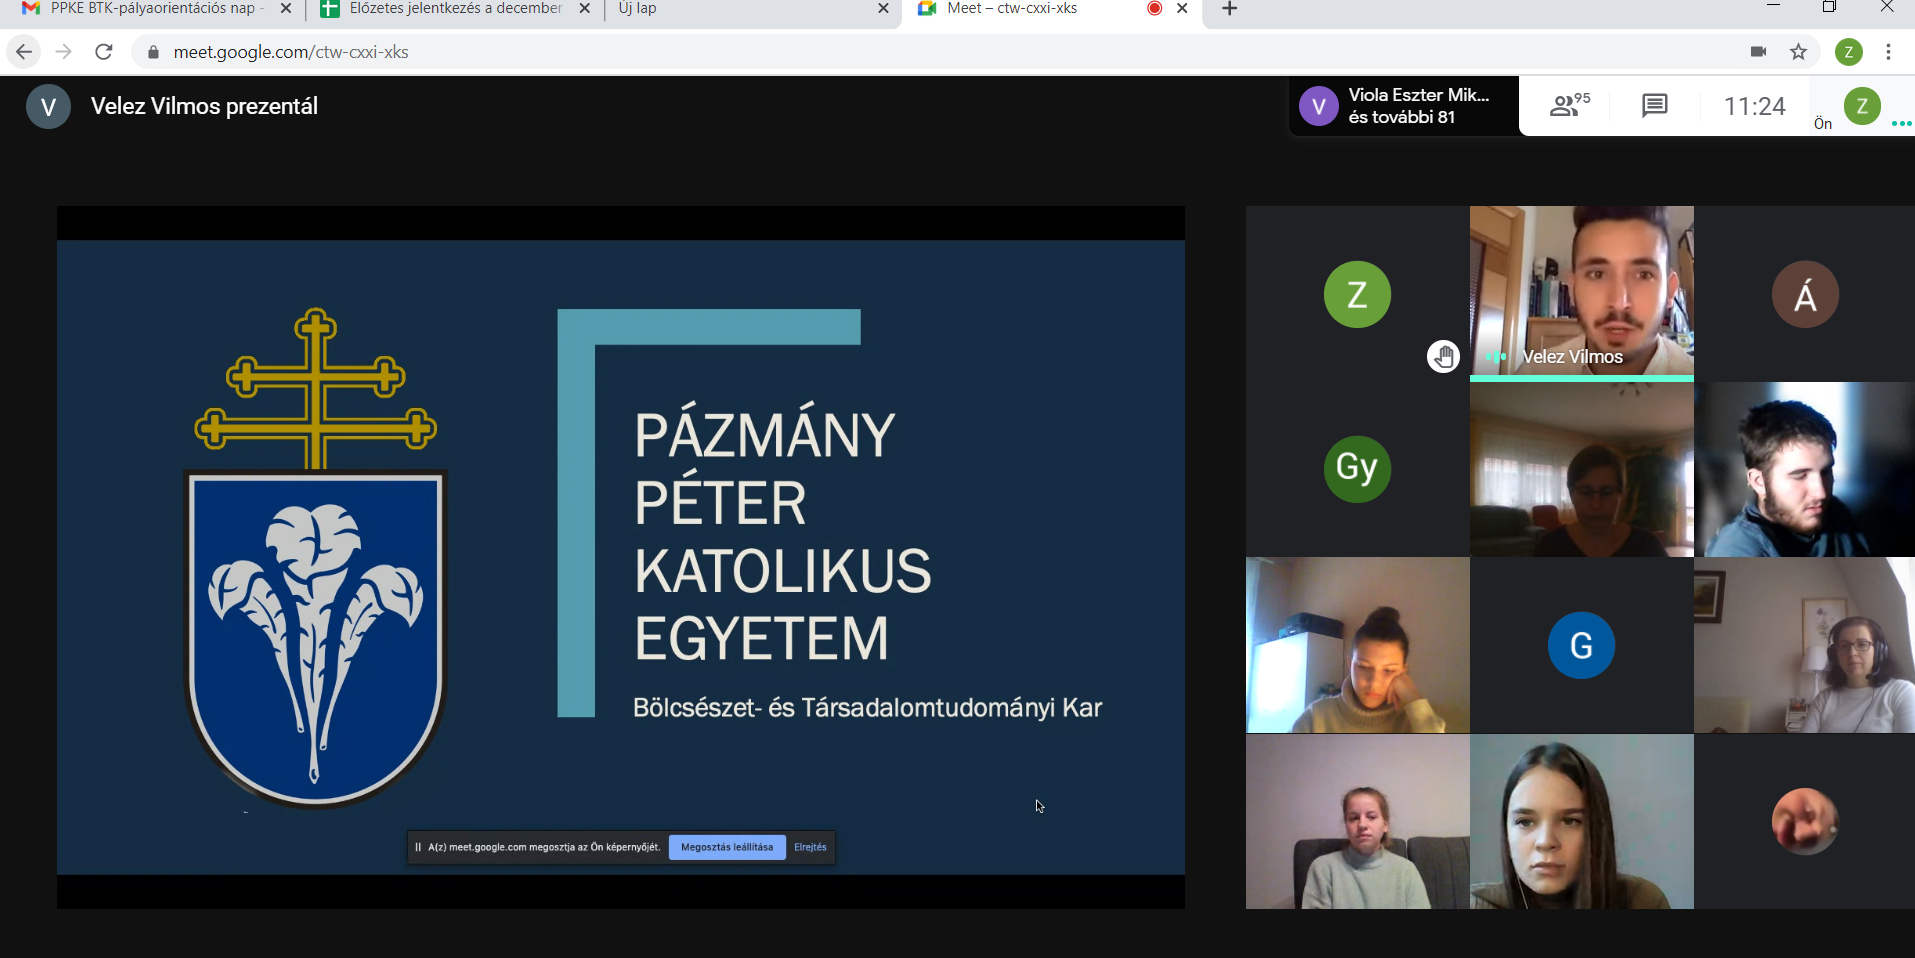The width and height of the screenshot is (1915, 958).
Task: Select the Gy participant tile
Action: [1357, 469]
